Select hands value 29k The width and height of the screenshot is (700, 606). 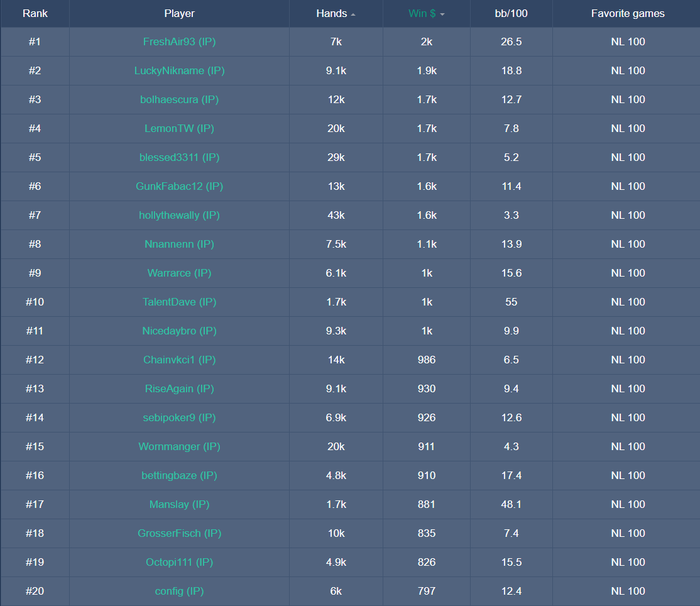[336, 157]
